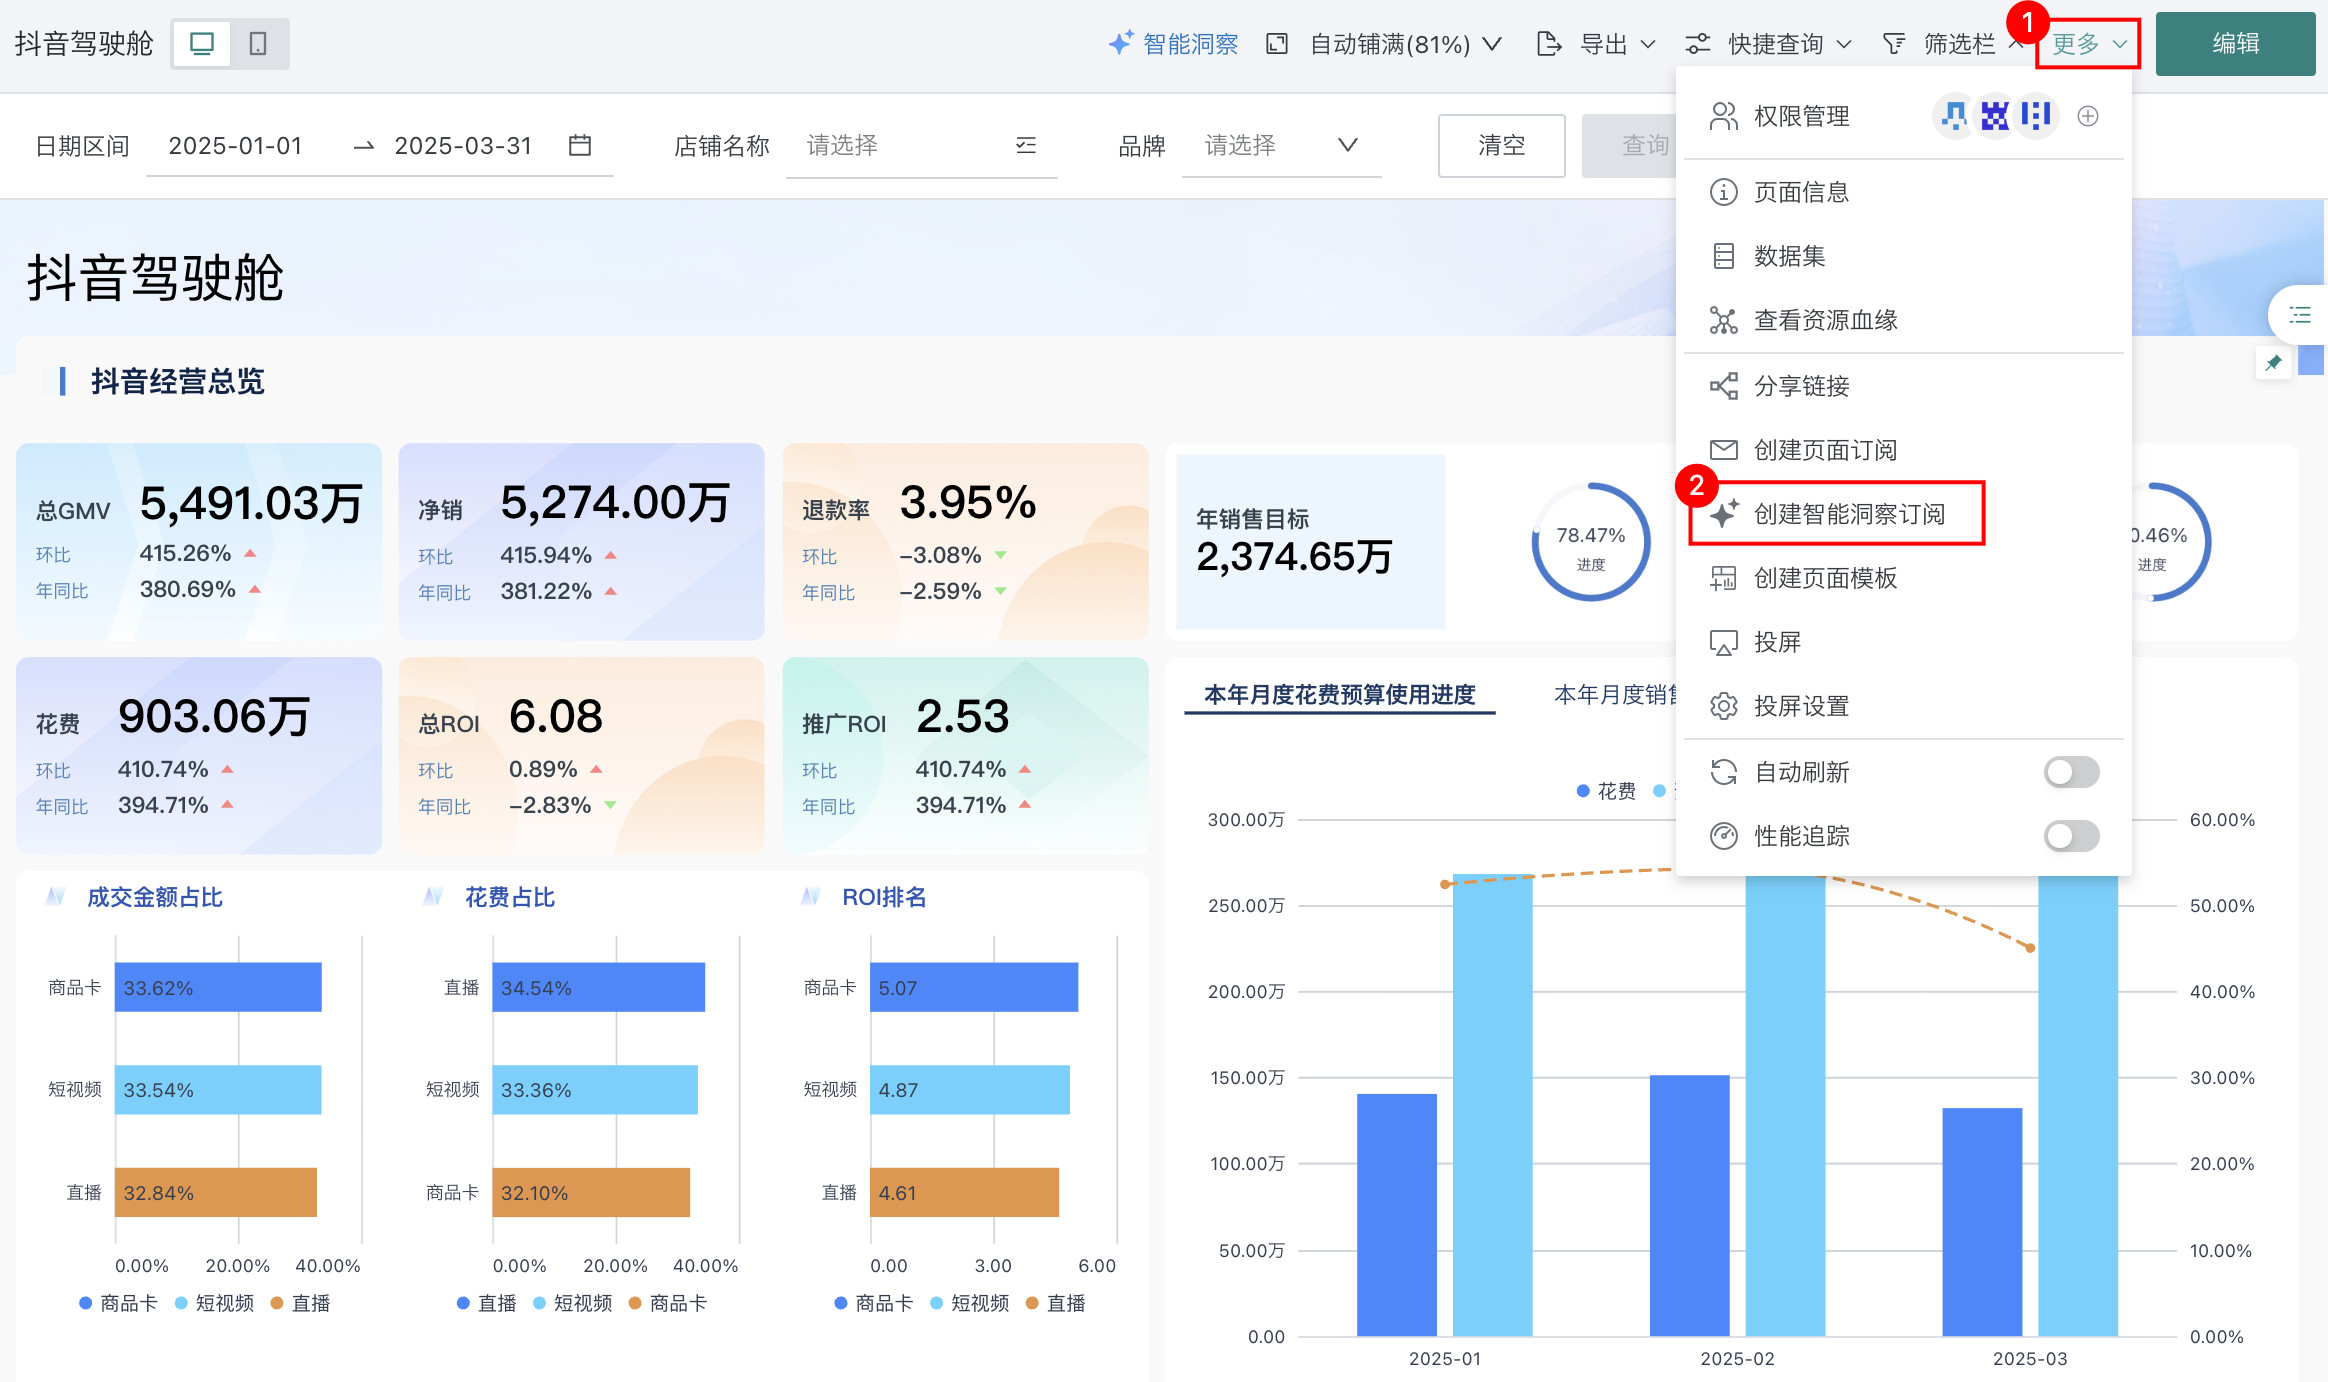Switch to mobile layout view icon
This screenshot has height=1382, width=2328.
click(258, 44)
